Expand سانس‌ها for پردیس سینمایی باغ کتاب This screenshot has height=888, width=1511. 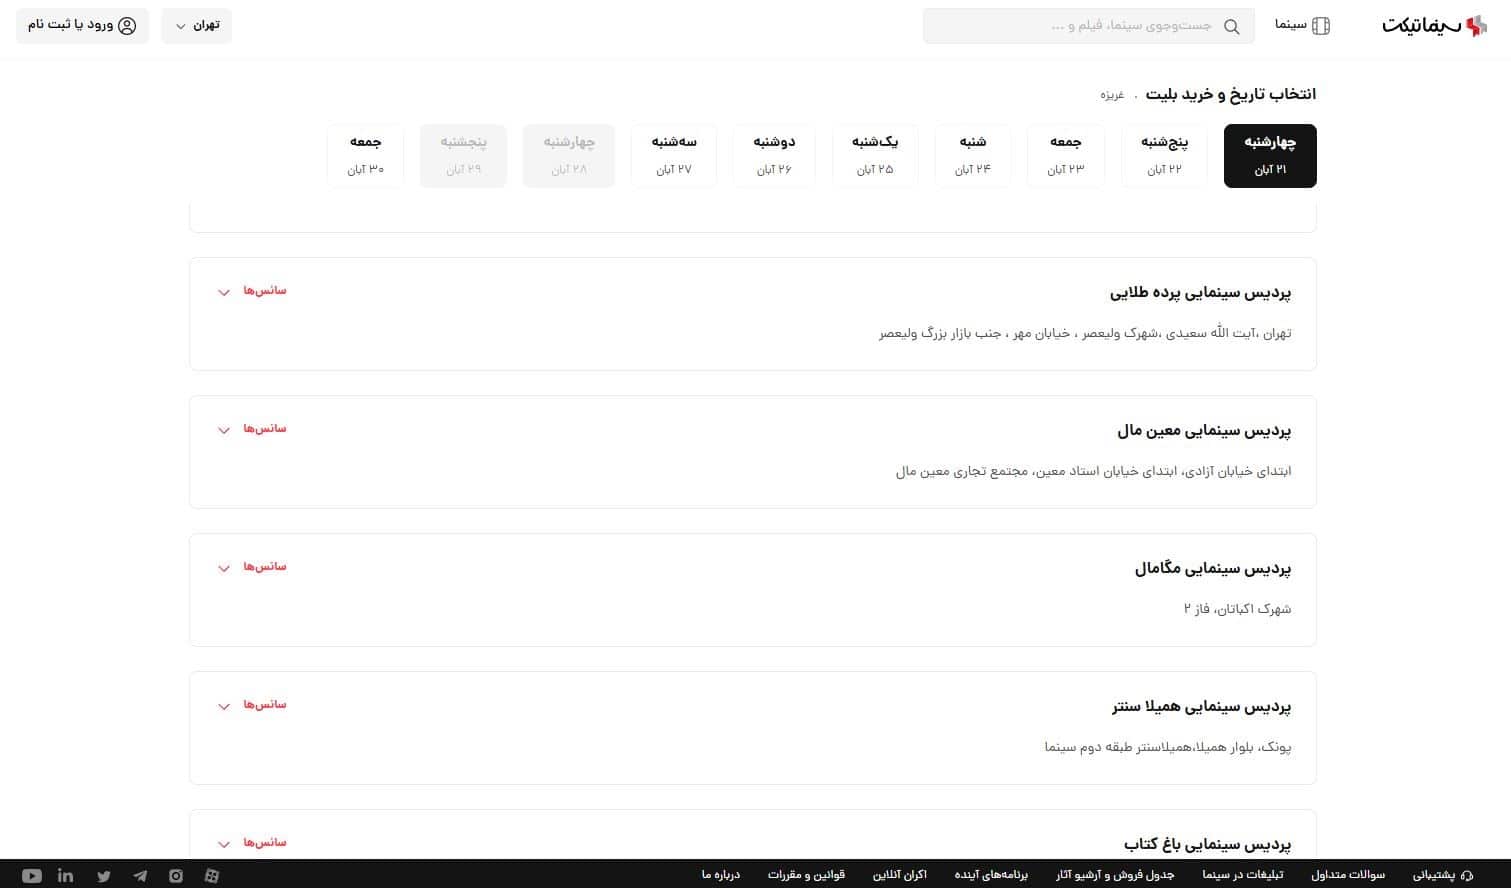(x=252, y=843)
